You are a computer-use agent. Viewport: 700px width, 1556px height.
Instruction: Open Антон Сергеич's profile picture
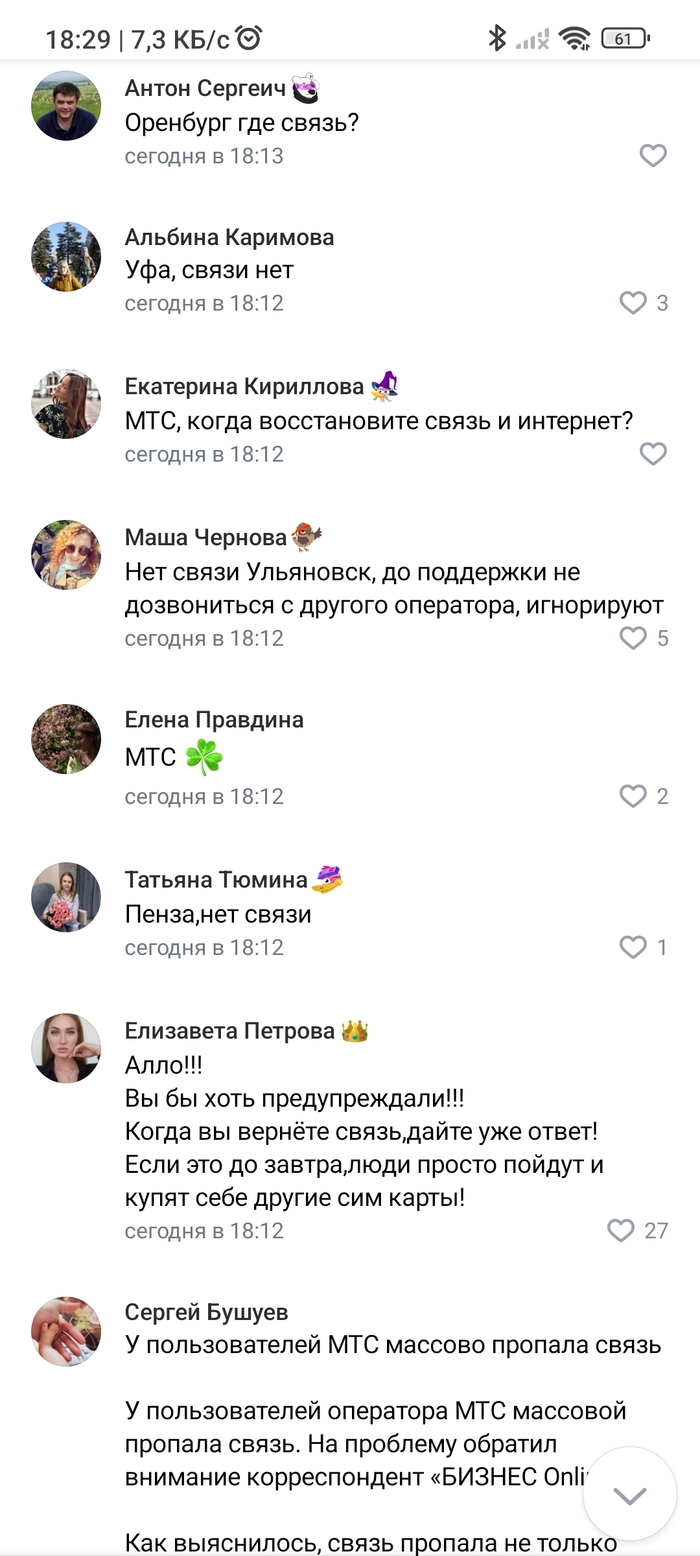point(66,105)
